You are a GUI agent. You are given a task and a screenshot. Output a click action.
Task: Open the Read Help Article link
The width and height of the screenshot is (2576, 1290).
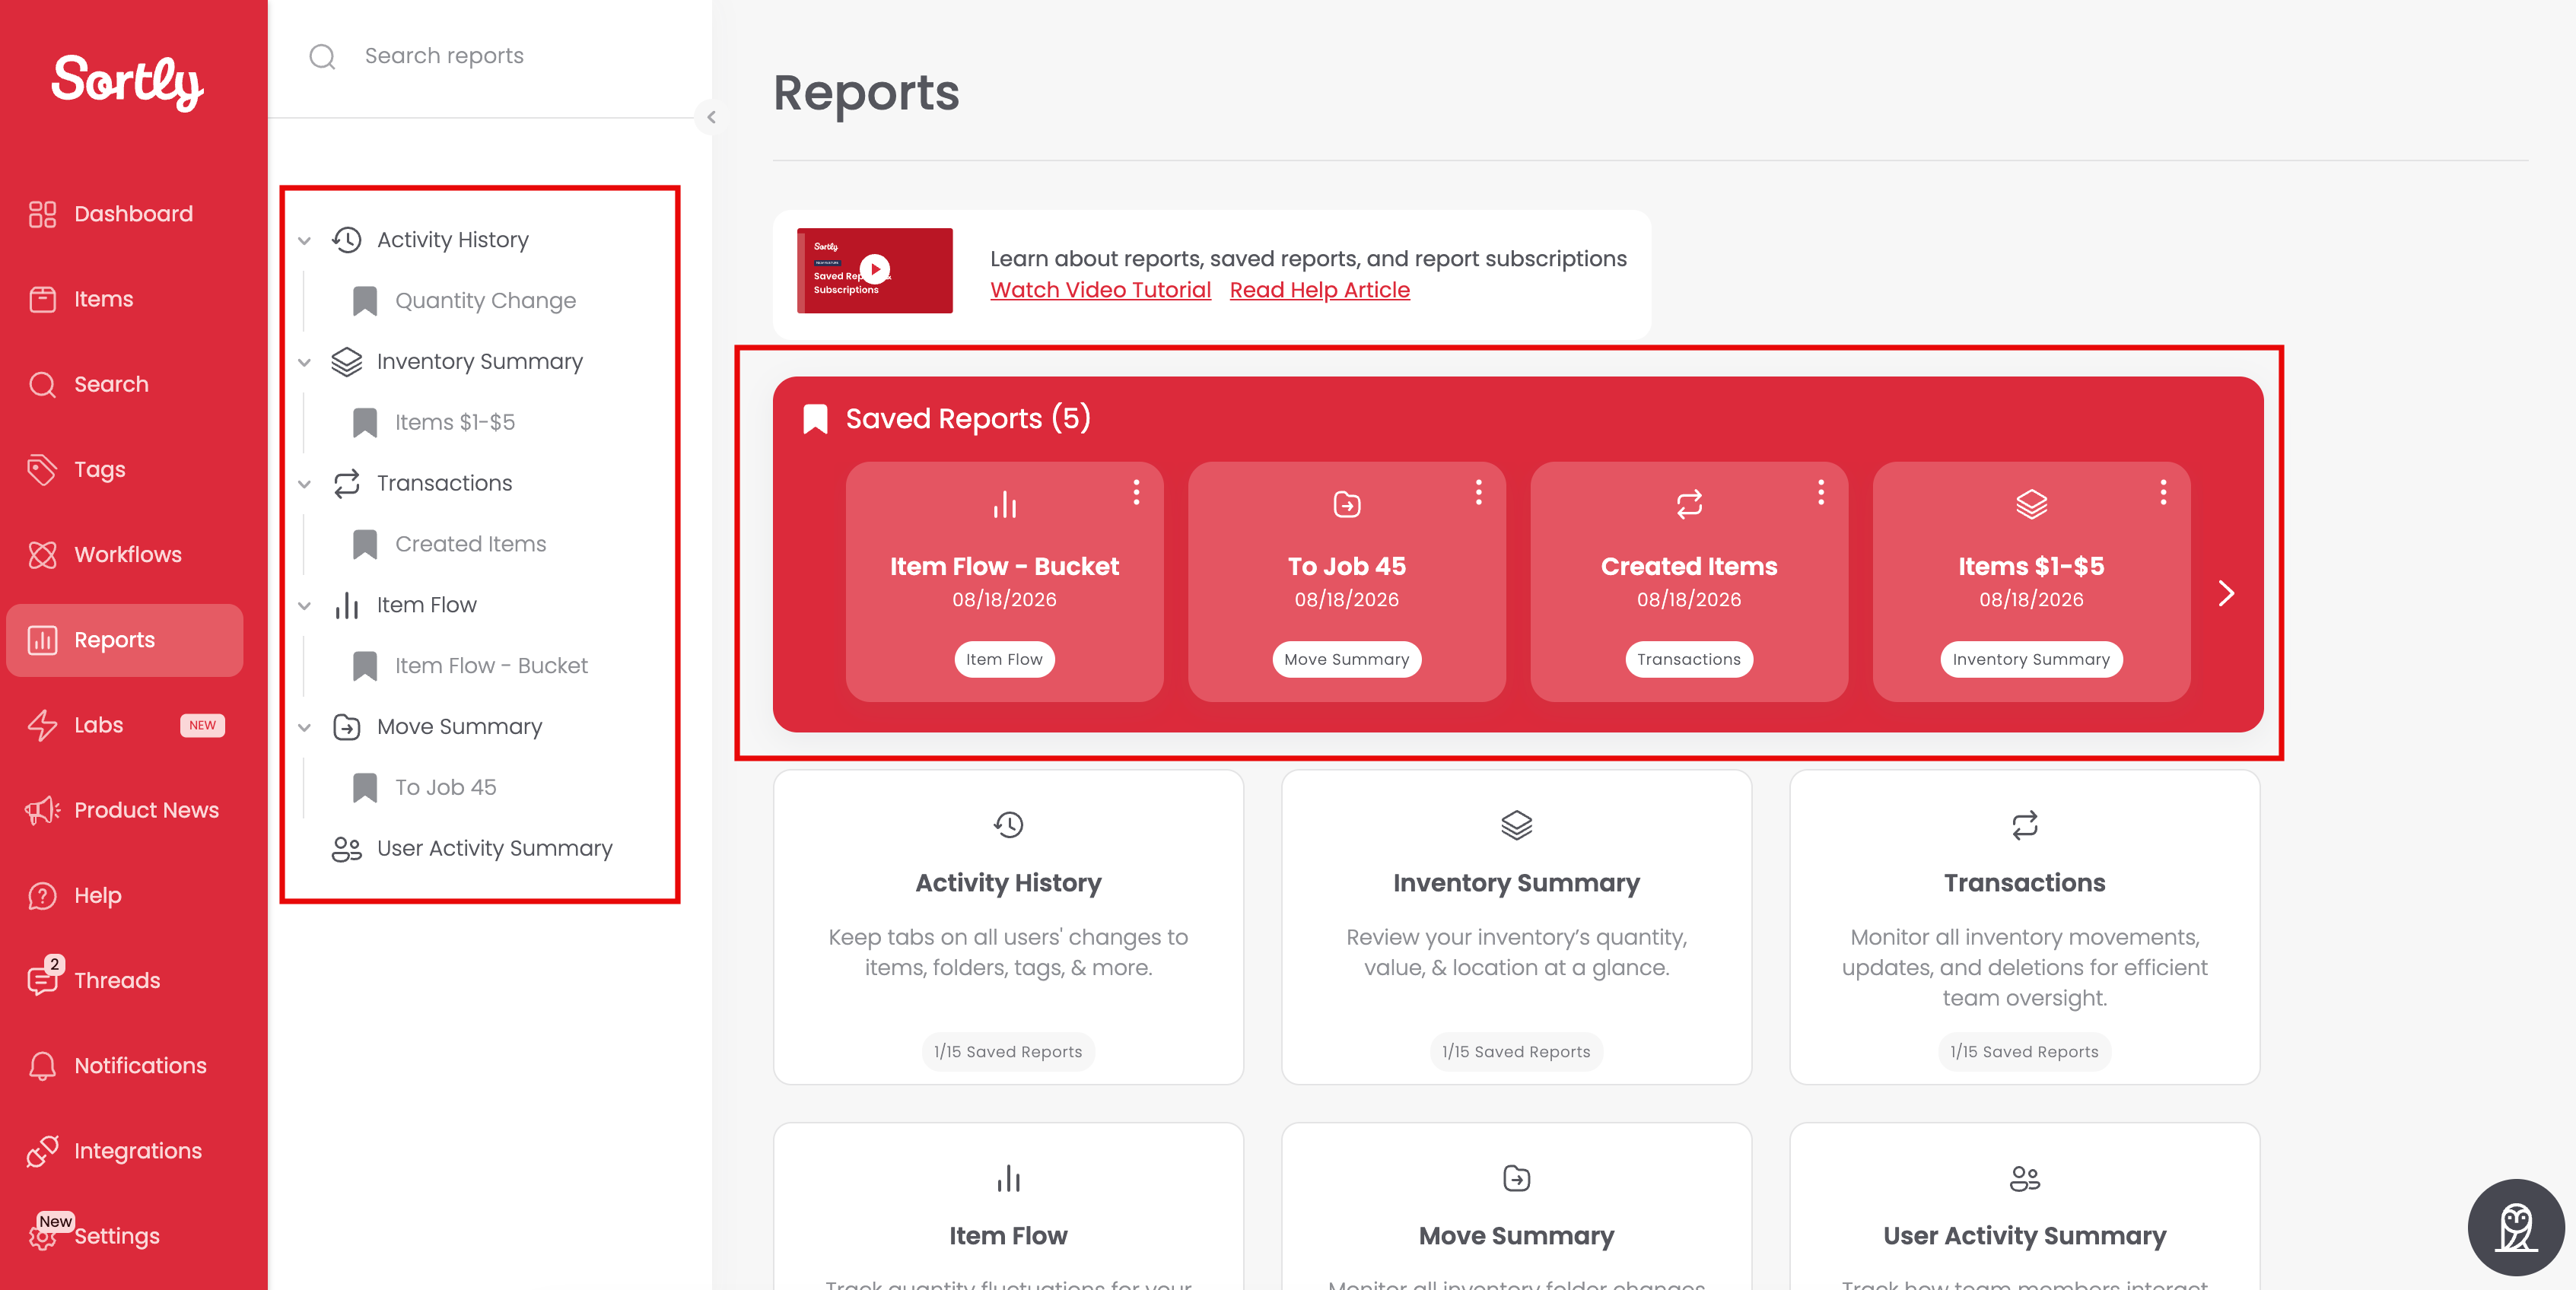tap(1319, 290)
